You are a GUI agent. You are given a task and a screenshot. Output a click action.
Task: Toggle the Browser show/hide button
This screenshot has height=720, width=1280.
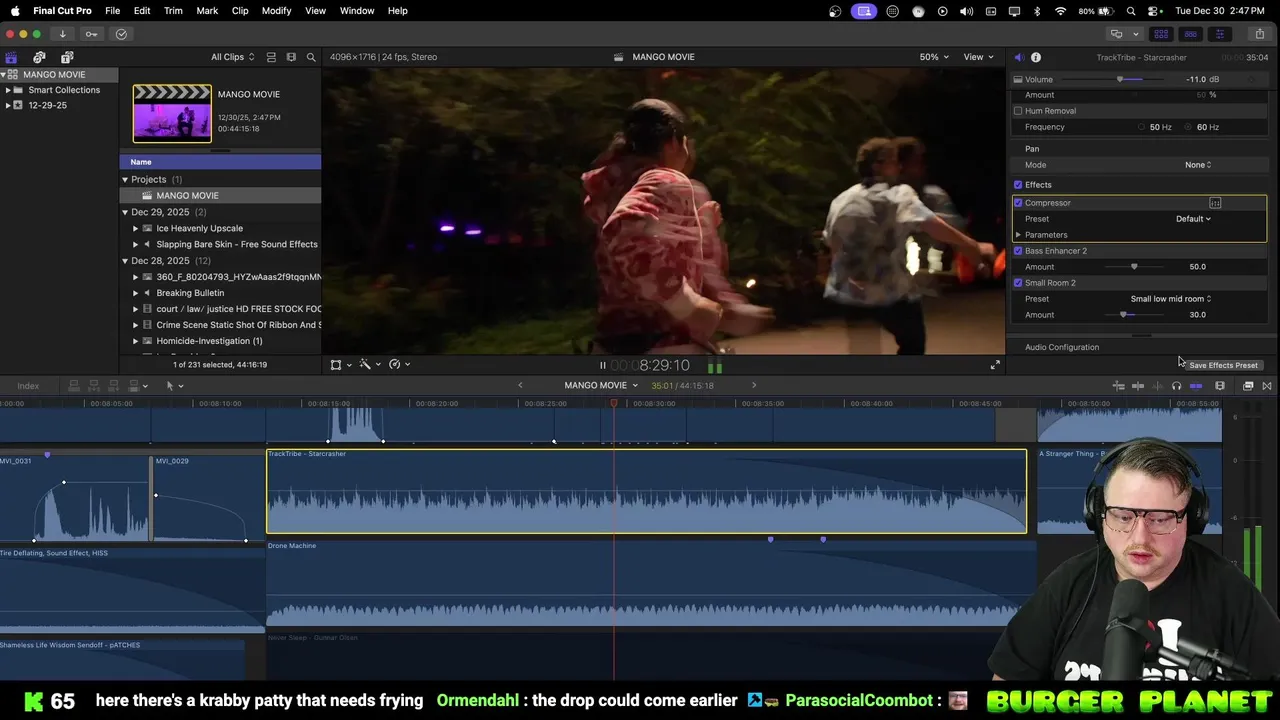[1161, 34]
